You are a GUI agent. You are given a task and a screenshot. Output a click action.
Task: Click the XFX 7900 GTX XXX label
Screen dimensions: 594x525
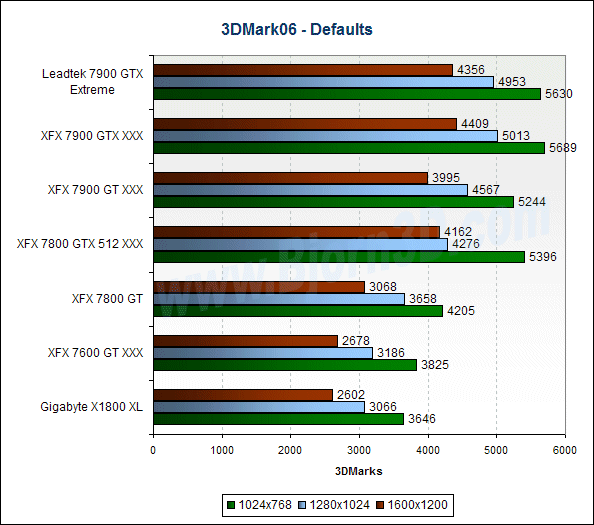pyautogui.click(x=92, y=136)
